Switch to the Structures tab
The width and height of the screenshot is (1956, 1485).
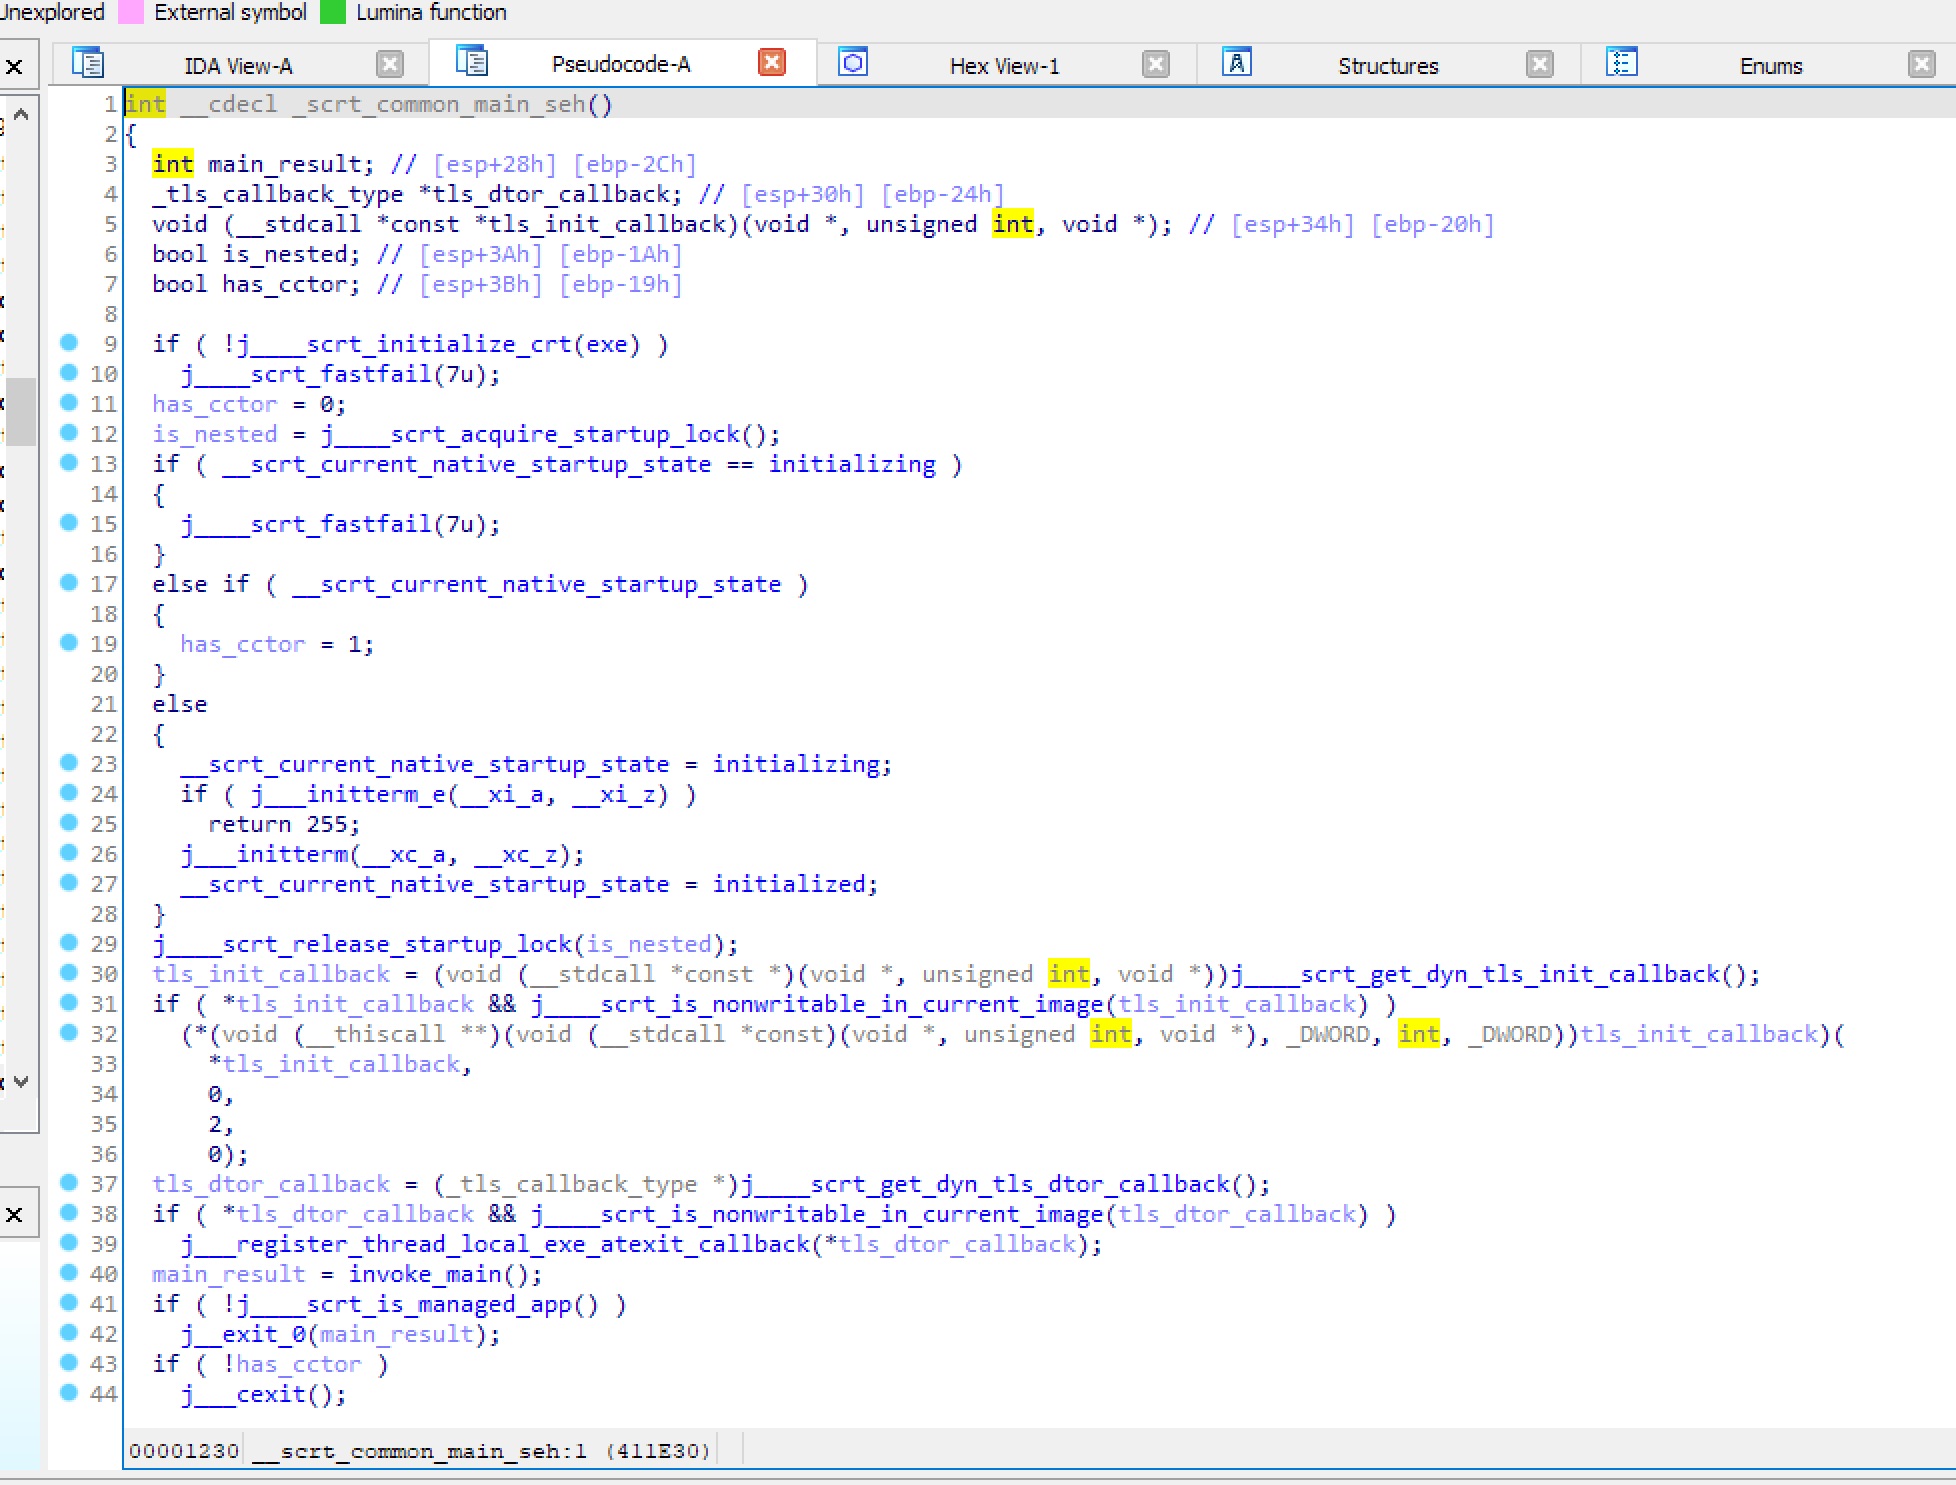coord(1387,66)
